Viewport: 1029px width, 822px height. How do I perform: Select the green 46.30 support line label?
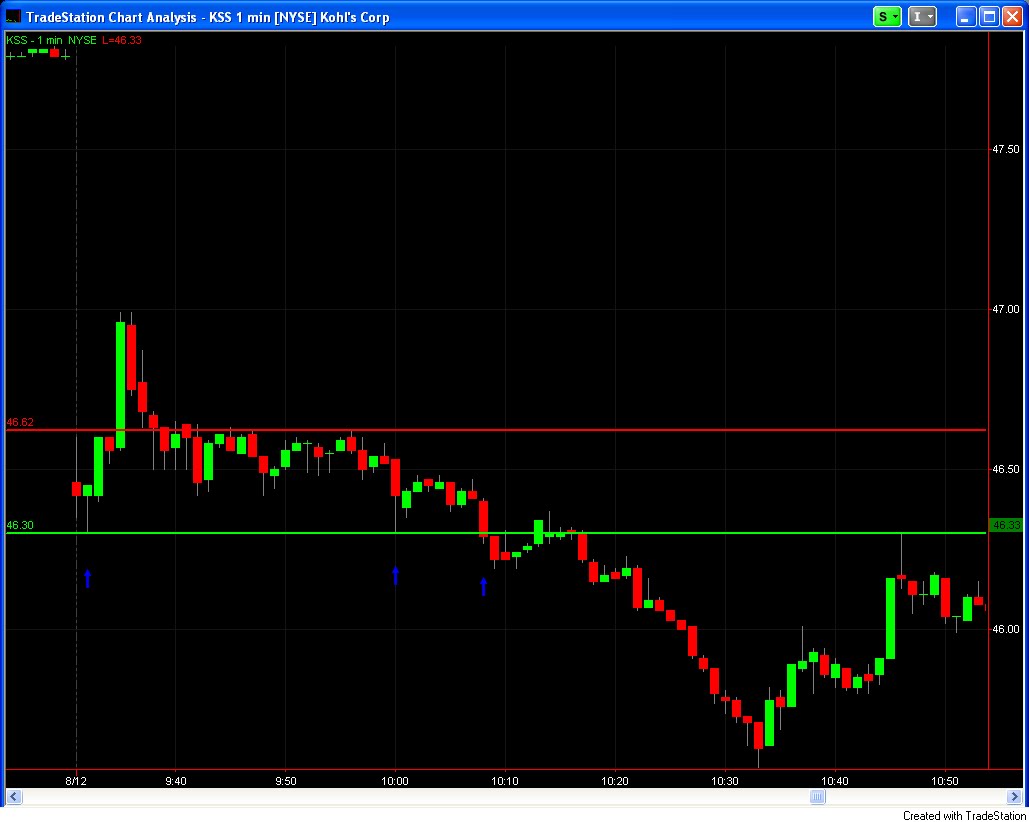18,524
